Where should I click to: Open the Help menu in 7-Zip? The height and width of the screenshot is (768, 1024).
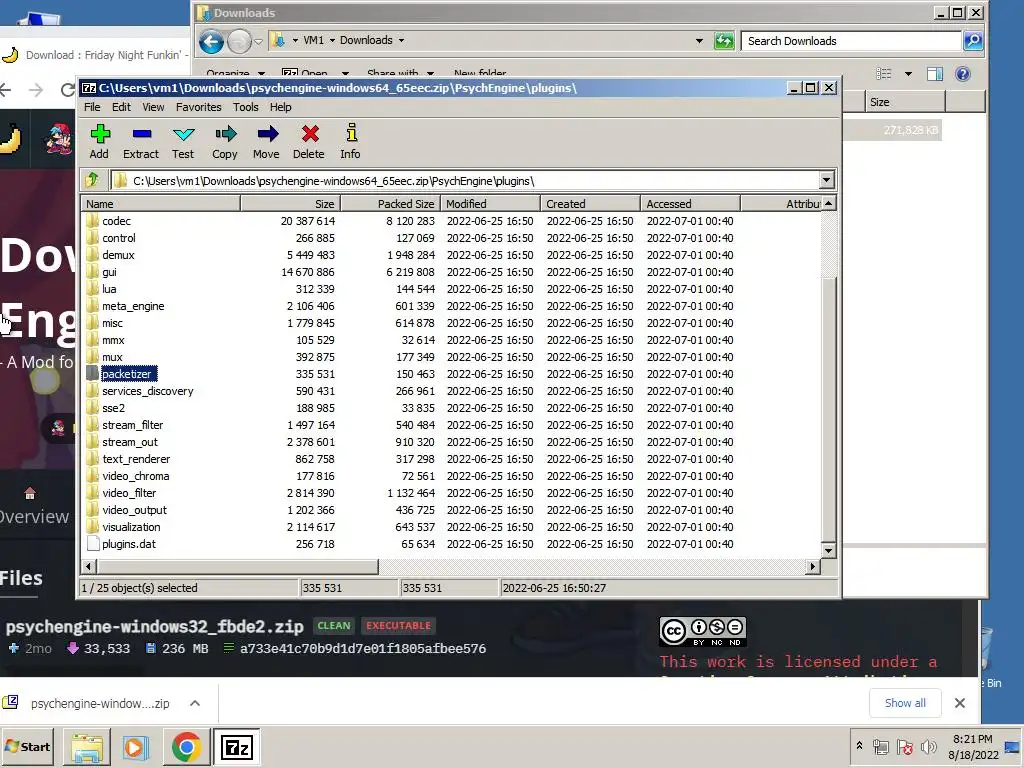tap(280, 107)
